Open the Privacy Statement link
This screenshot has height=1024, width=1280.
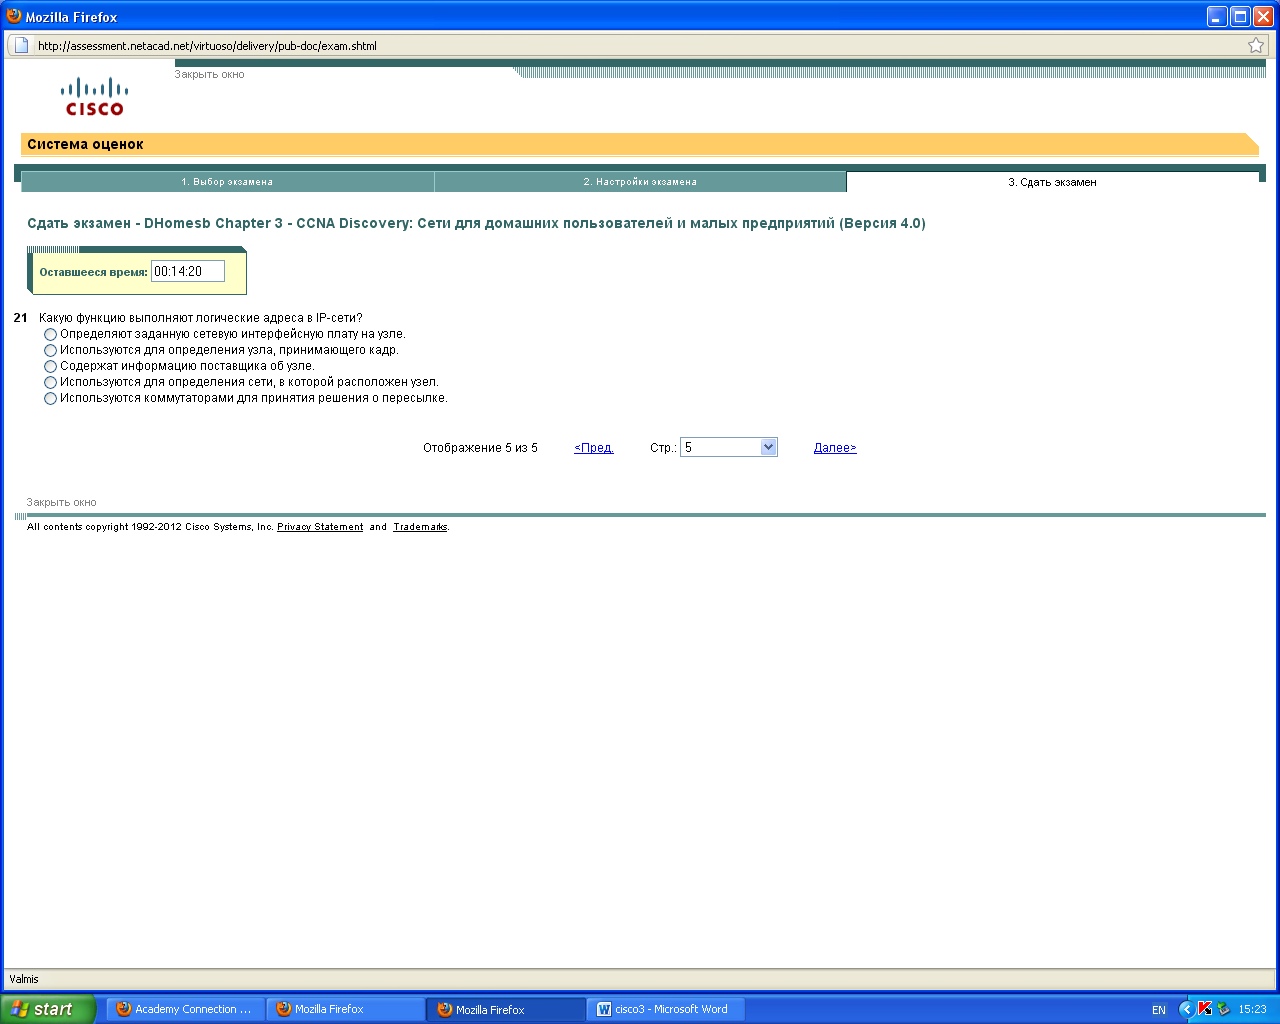tap(320, 527)
